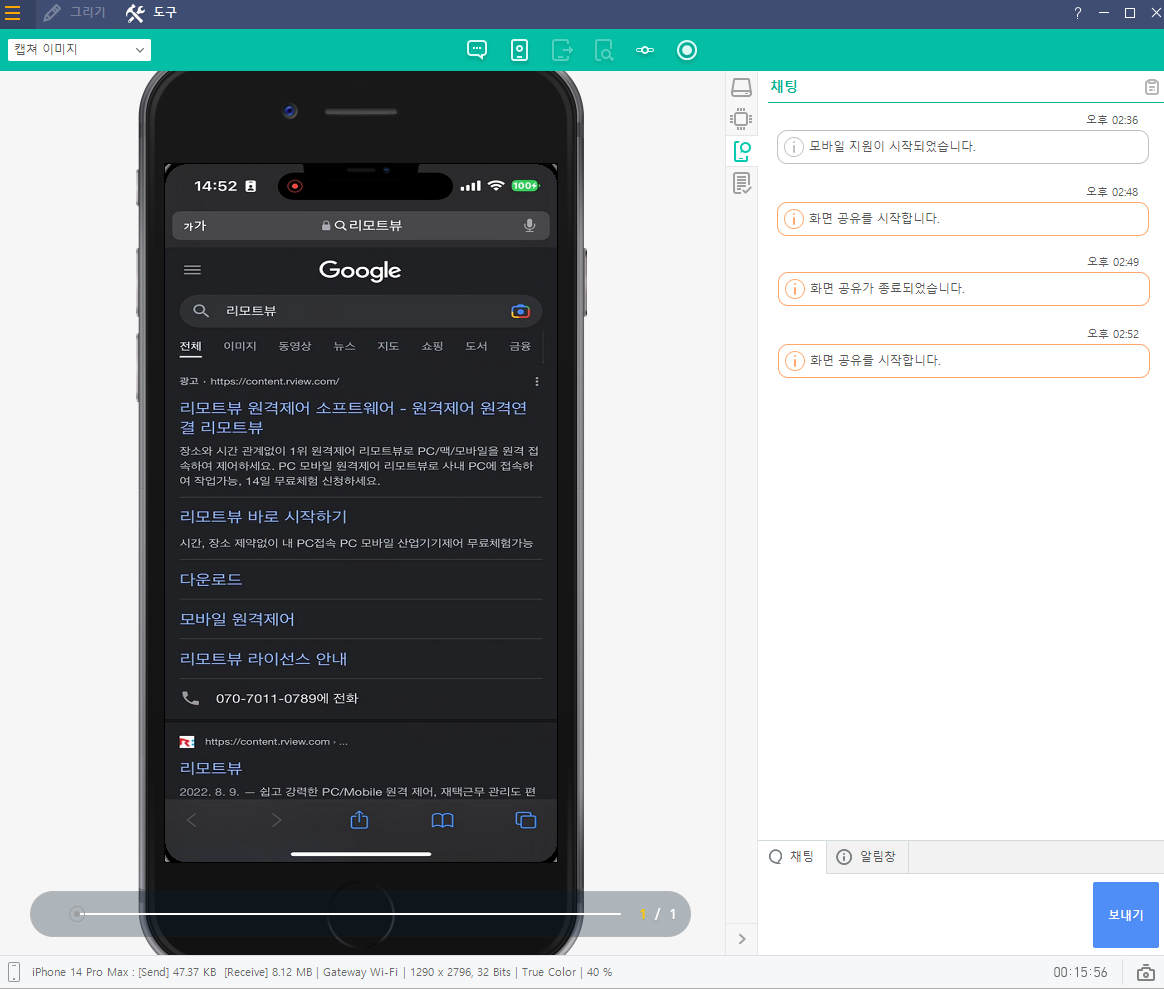
Task: Click the phone's Safari address bar
Action: coord(361,226)
